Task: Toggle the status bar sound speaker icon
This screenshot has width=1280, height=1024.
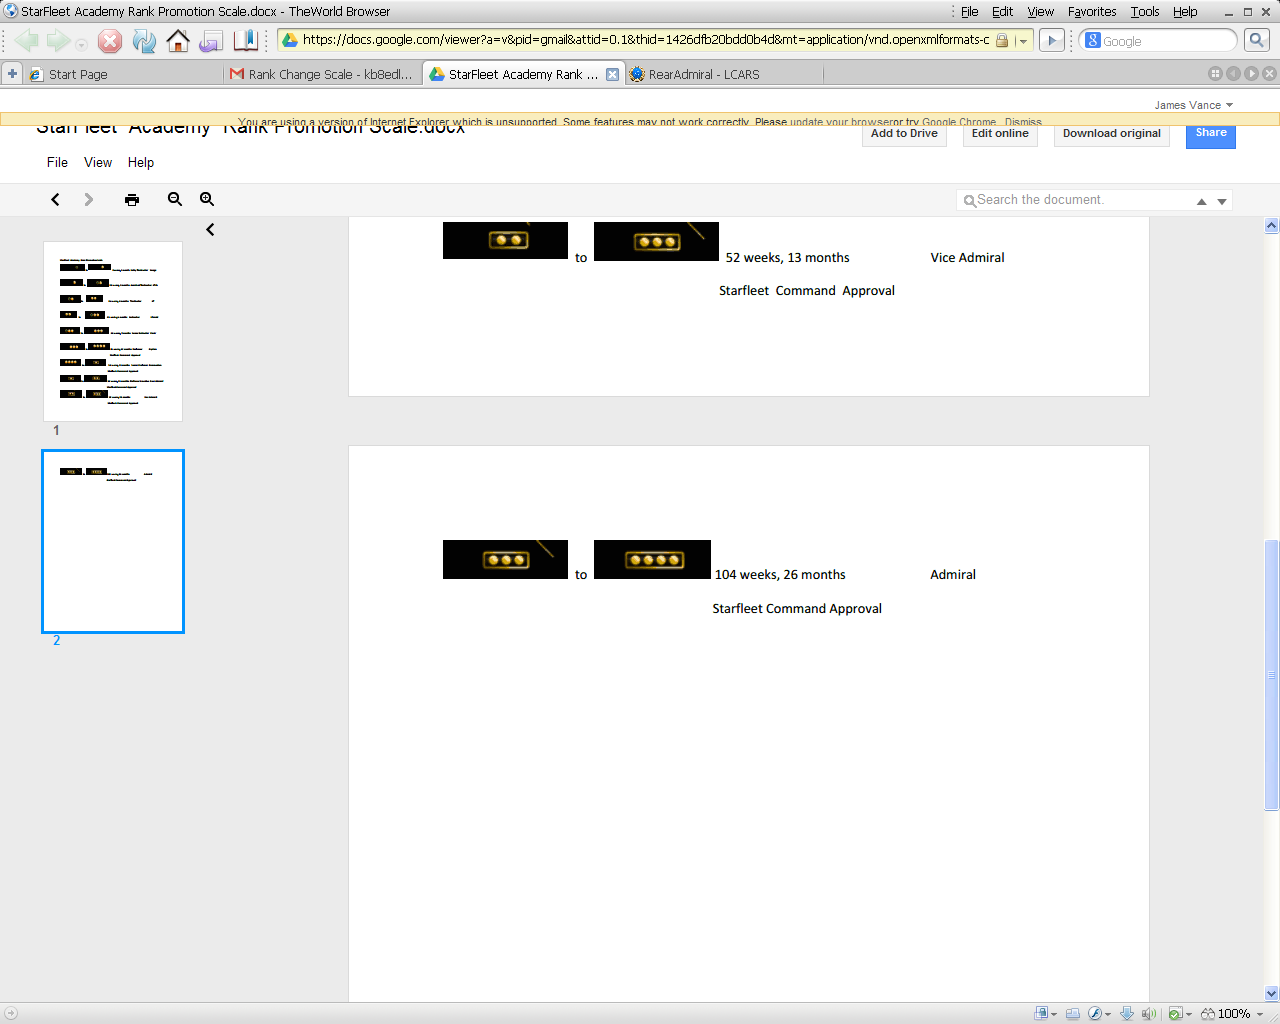Action: tap(1148, 1013)
